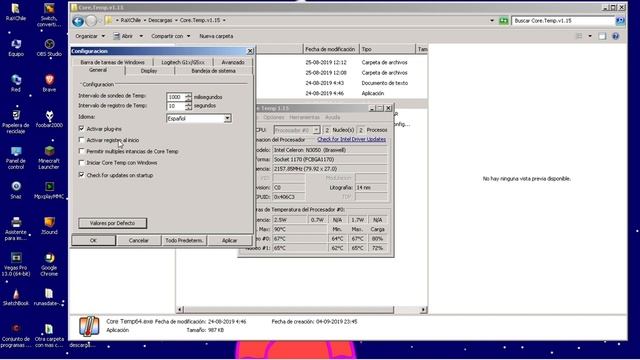640x360 pixels.
Task: Select the General tab
Action: tap(98, 70)
